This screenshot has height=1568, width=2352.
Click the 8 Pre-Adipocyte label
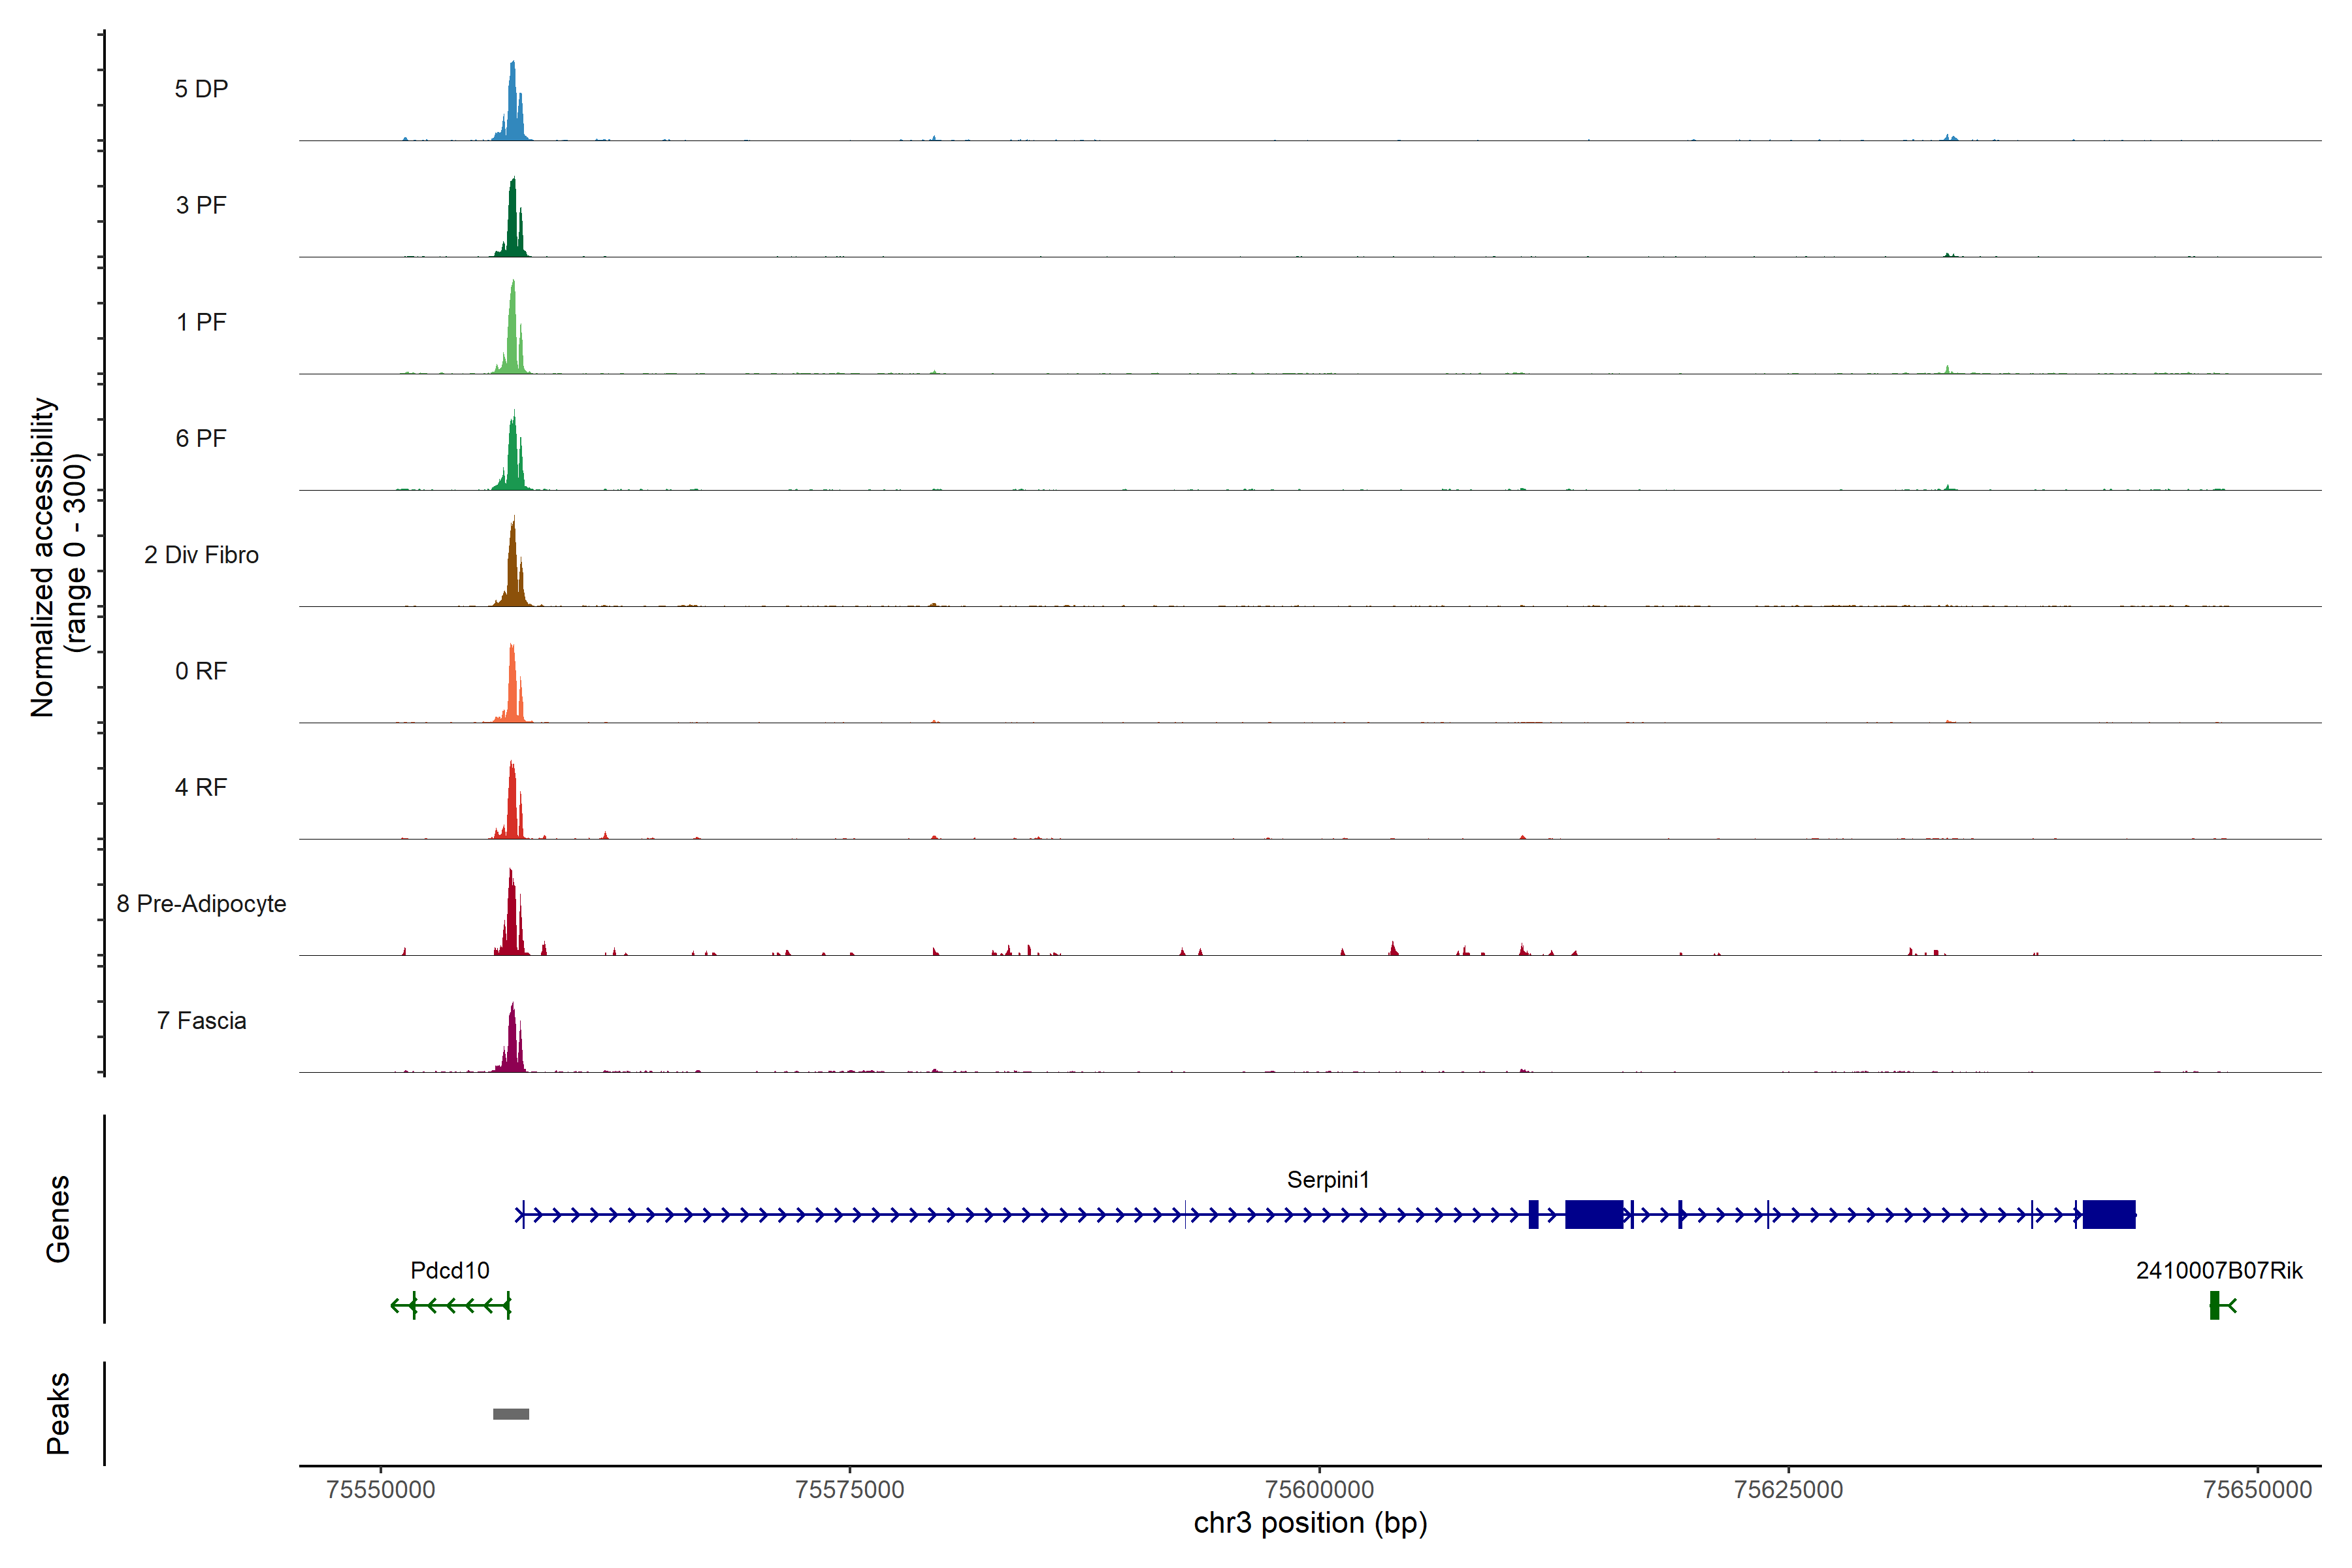(201, 904)
